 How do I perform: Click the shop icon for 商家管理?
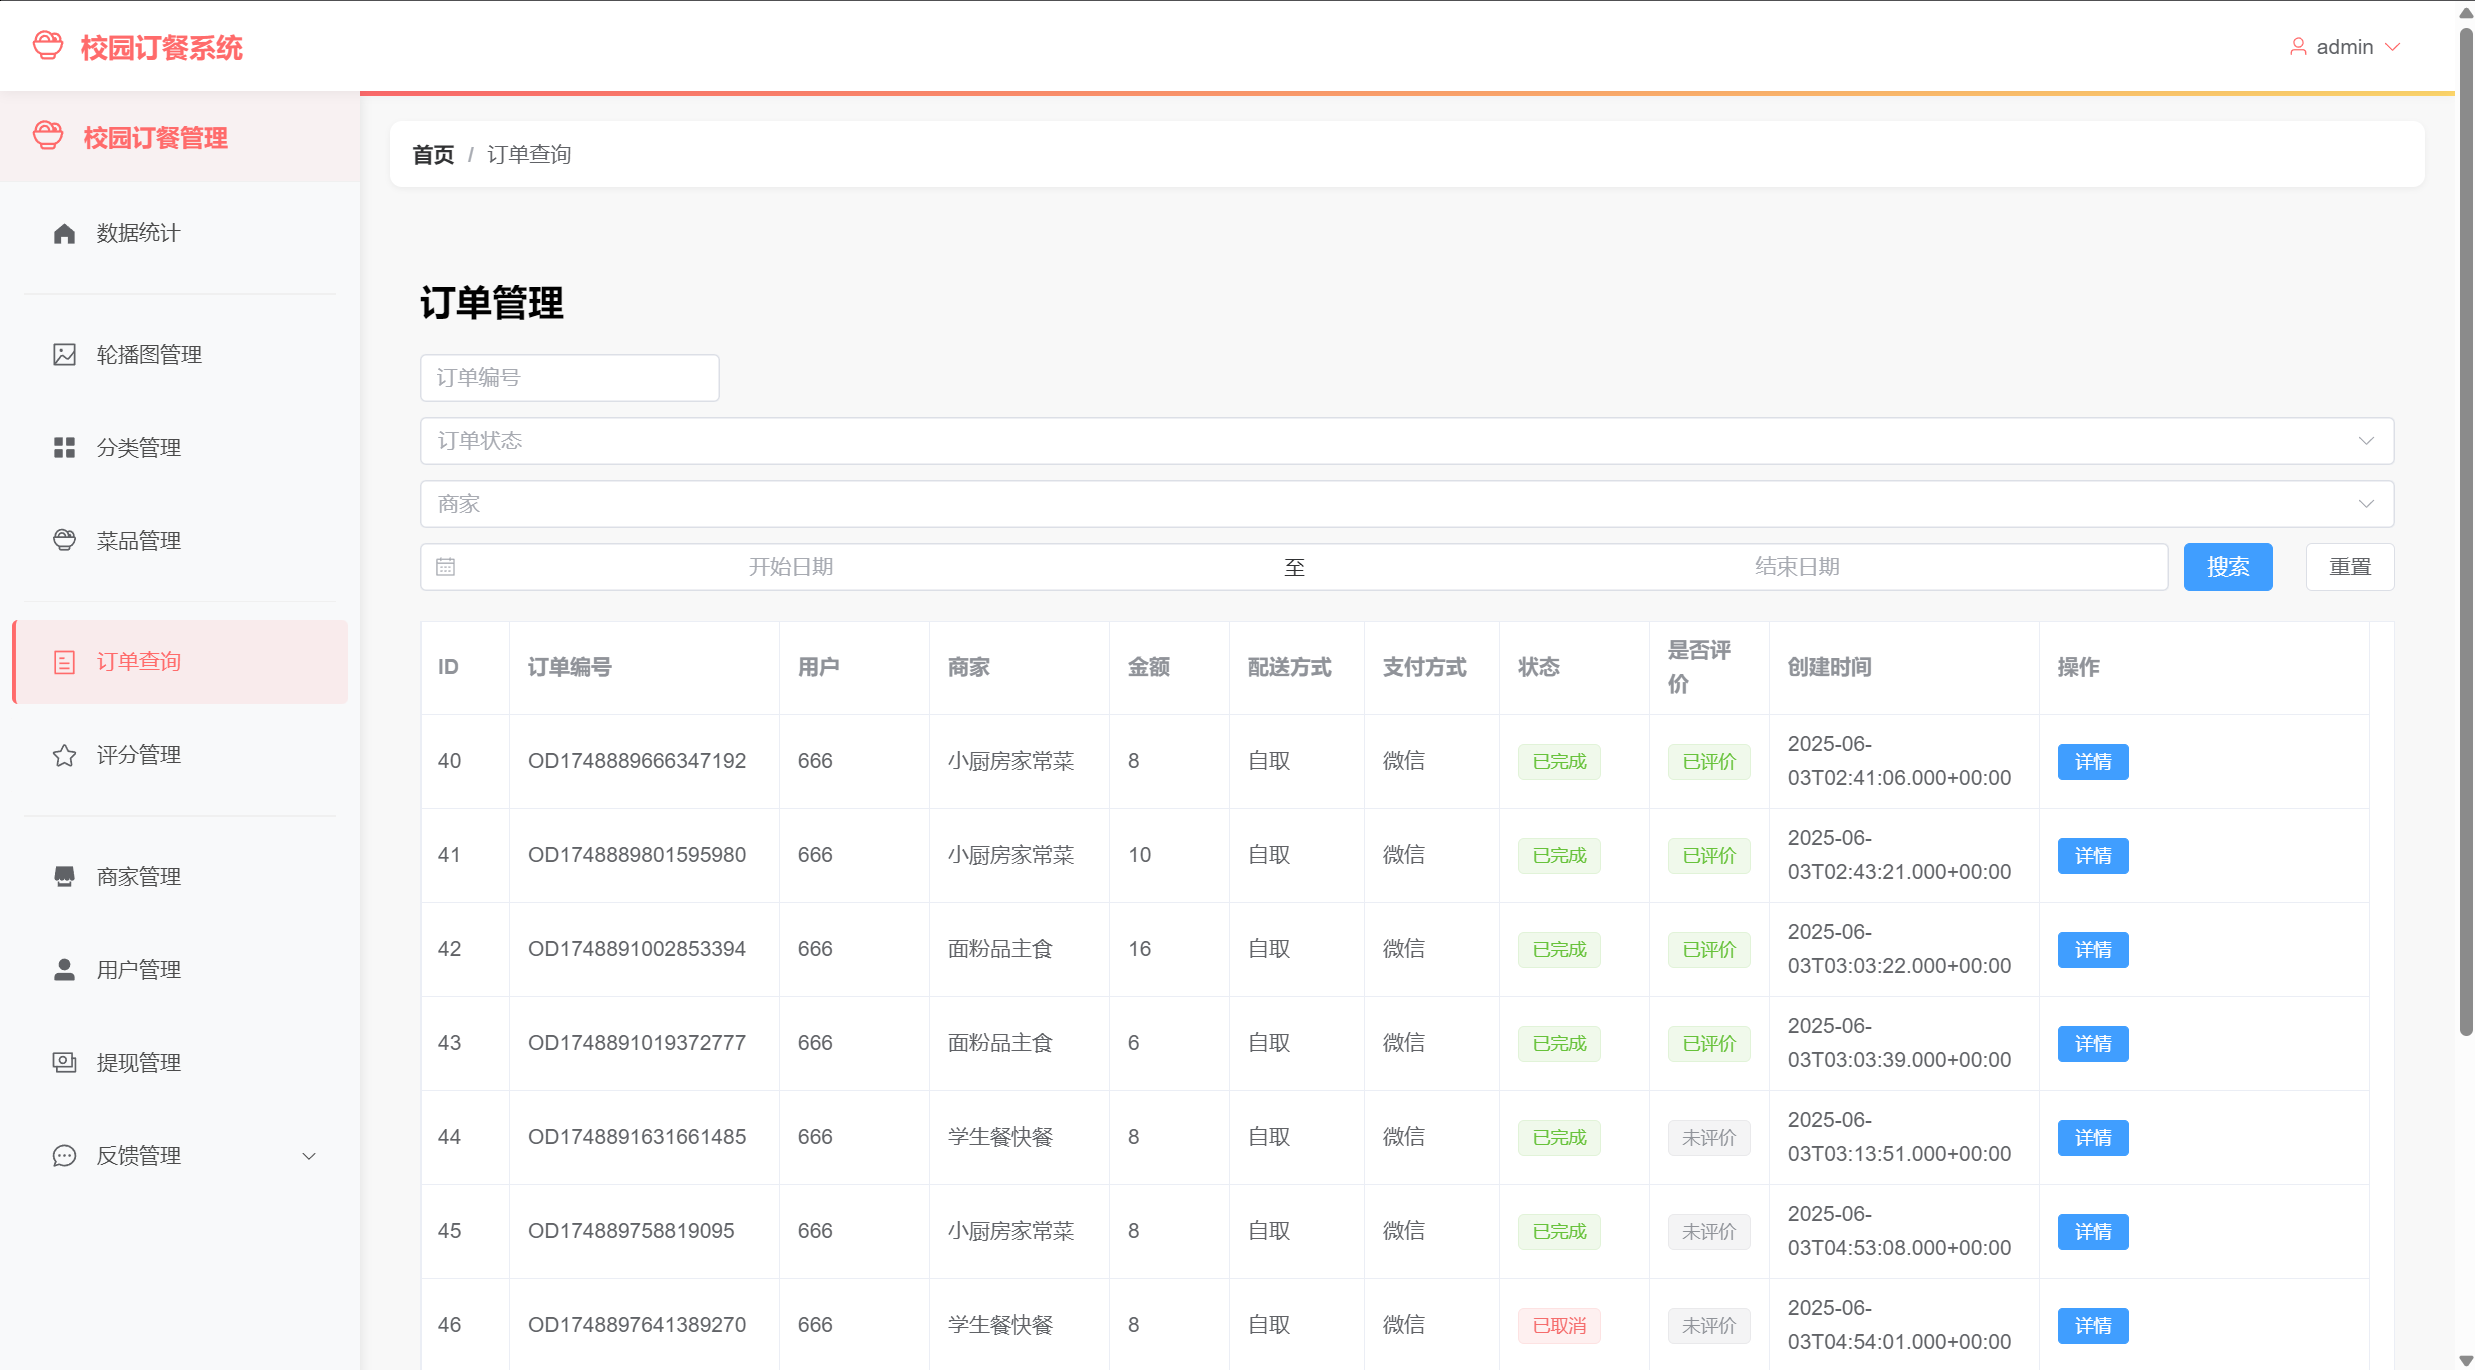[x=64, y=877]
